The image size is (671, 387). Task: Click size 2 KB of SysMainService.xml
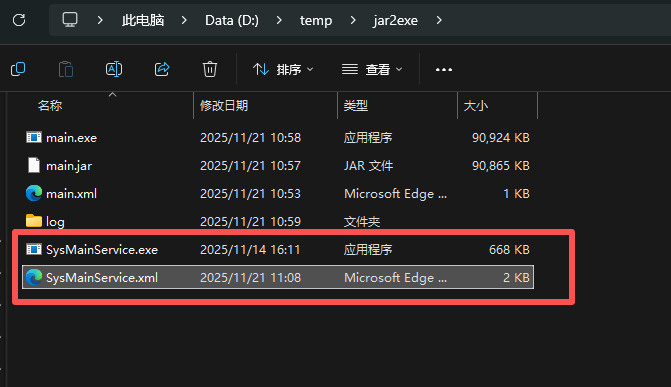pyautogui.click(x=517, y=278)
